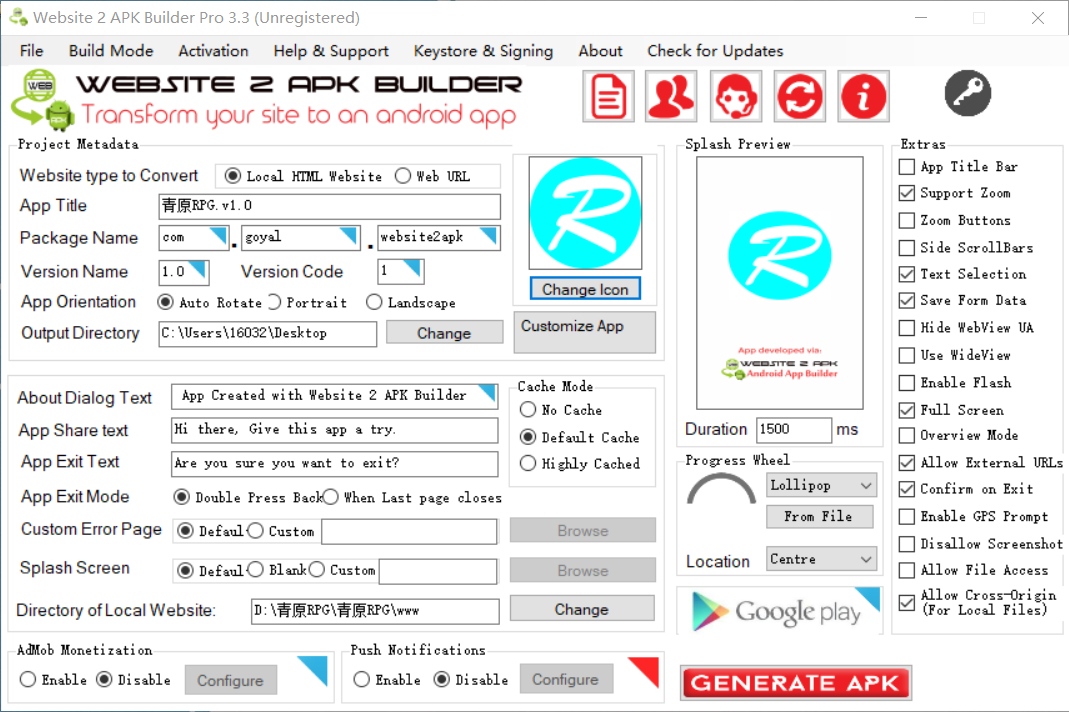Click the App Title input field

click(329, 206)
